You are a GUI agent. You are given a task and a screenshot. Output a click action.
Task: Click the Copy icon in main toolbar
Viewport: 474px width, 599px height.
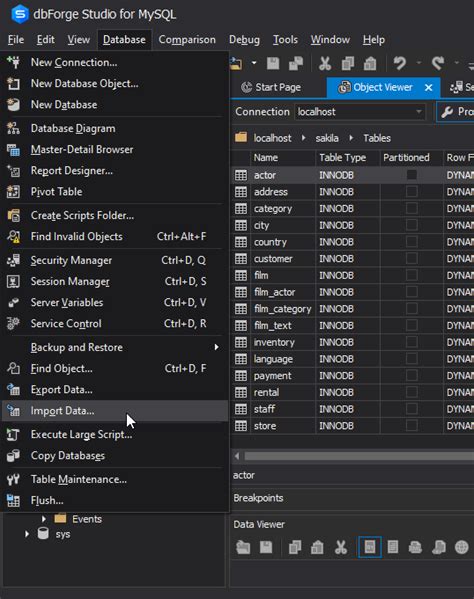pyautogui.click(x=348, y=63)
